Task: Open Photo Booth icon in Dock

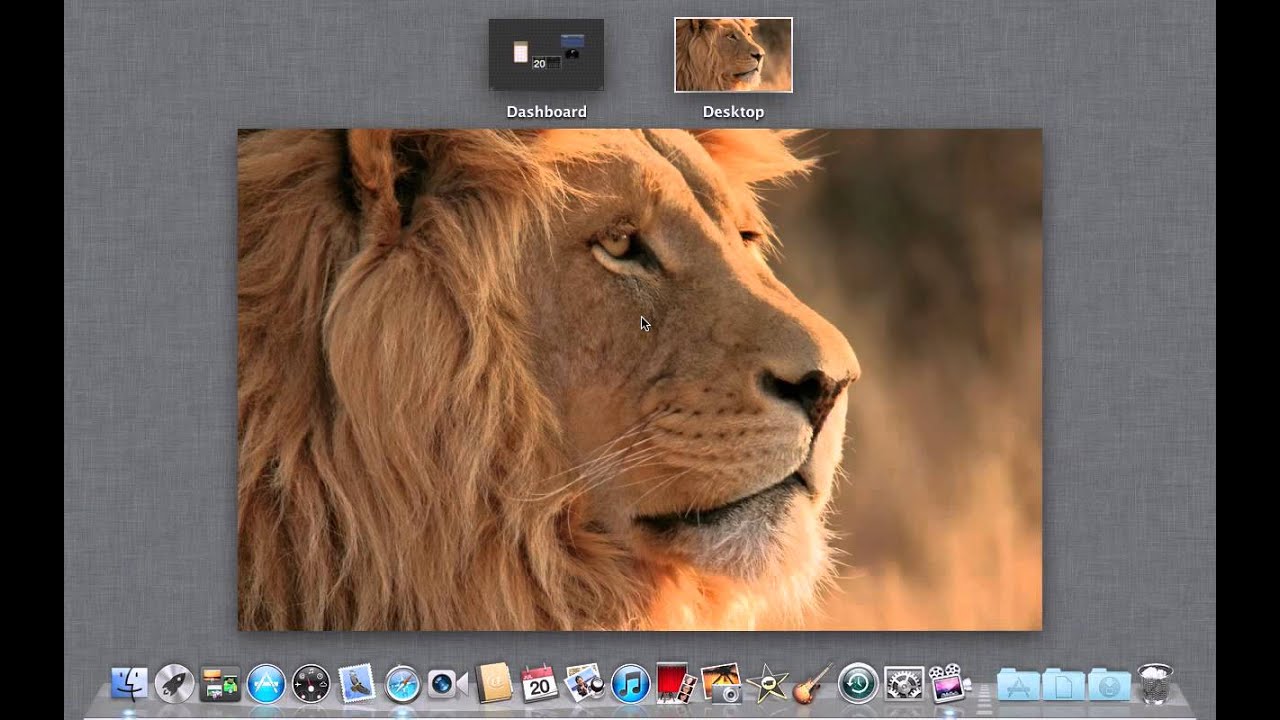Action: (676, 683)
